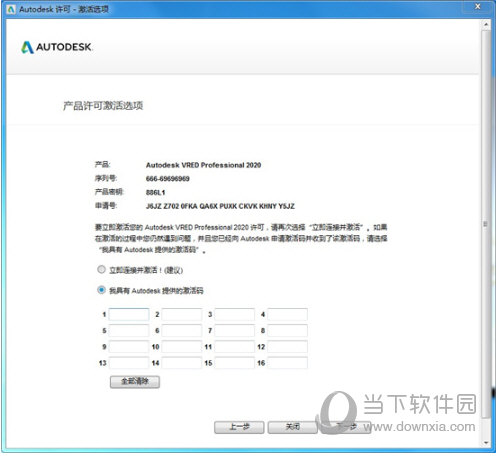The image size is (500, 456).
Task: Click activation code field 5
Action: (129, 331)
